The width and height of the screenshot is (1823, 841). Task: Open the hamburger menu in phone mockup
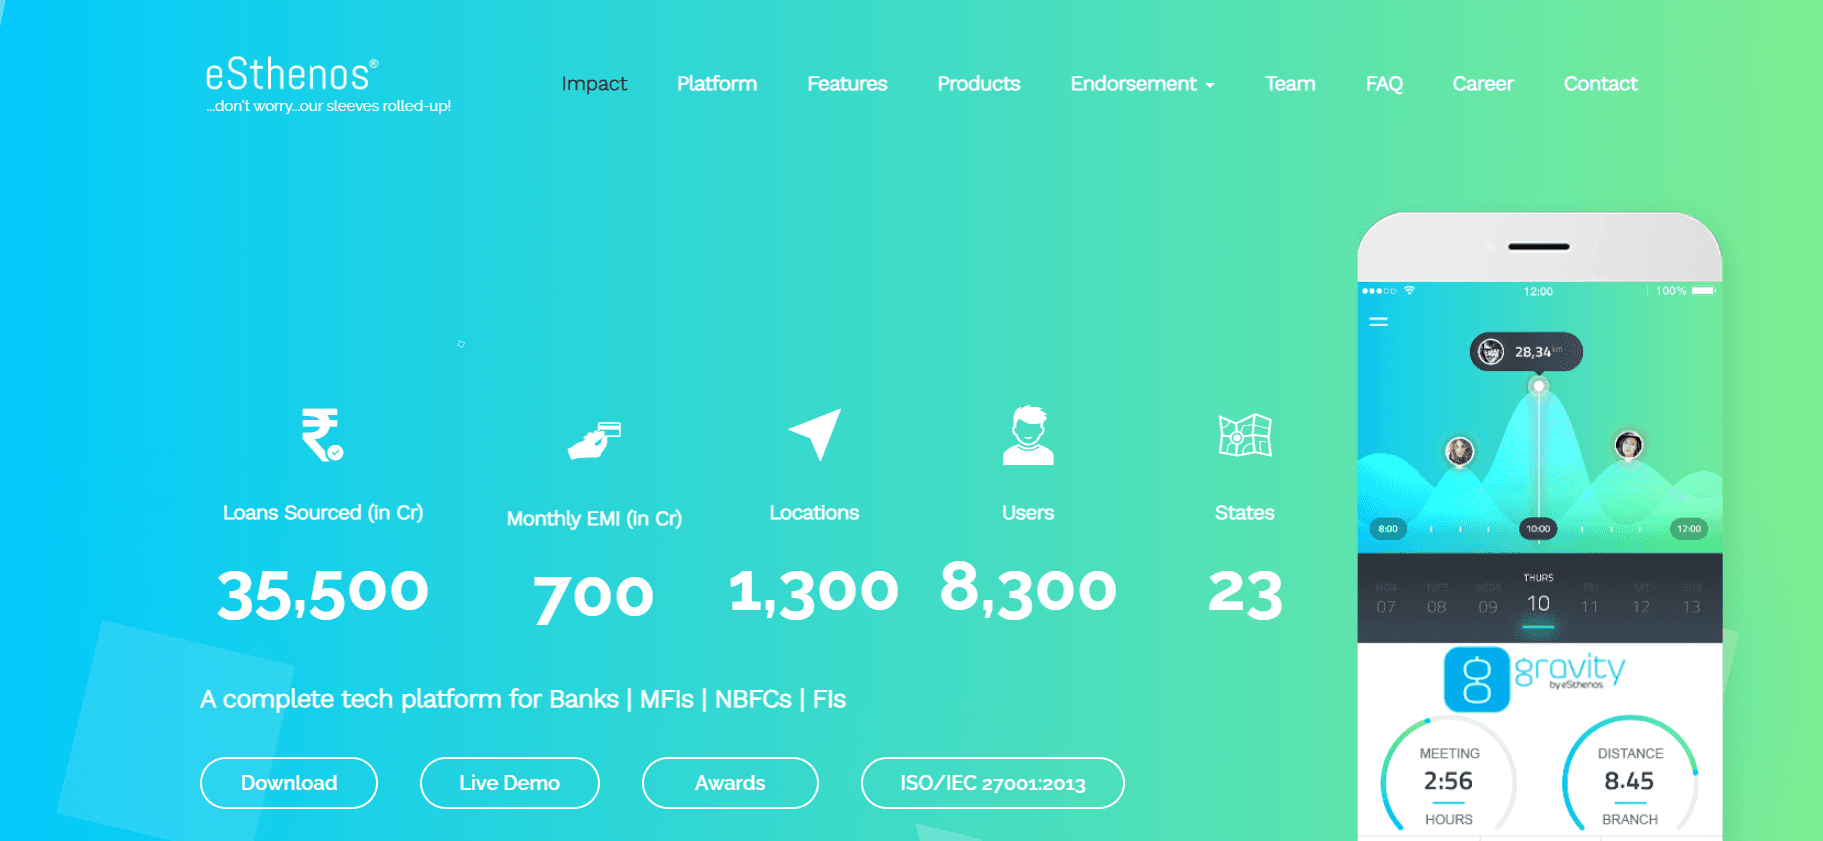tap(1378, 322)
